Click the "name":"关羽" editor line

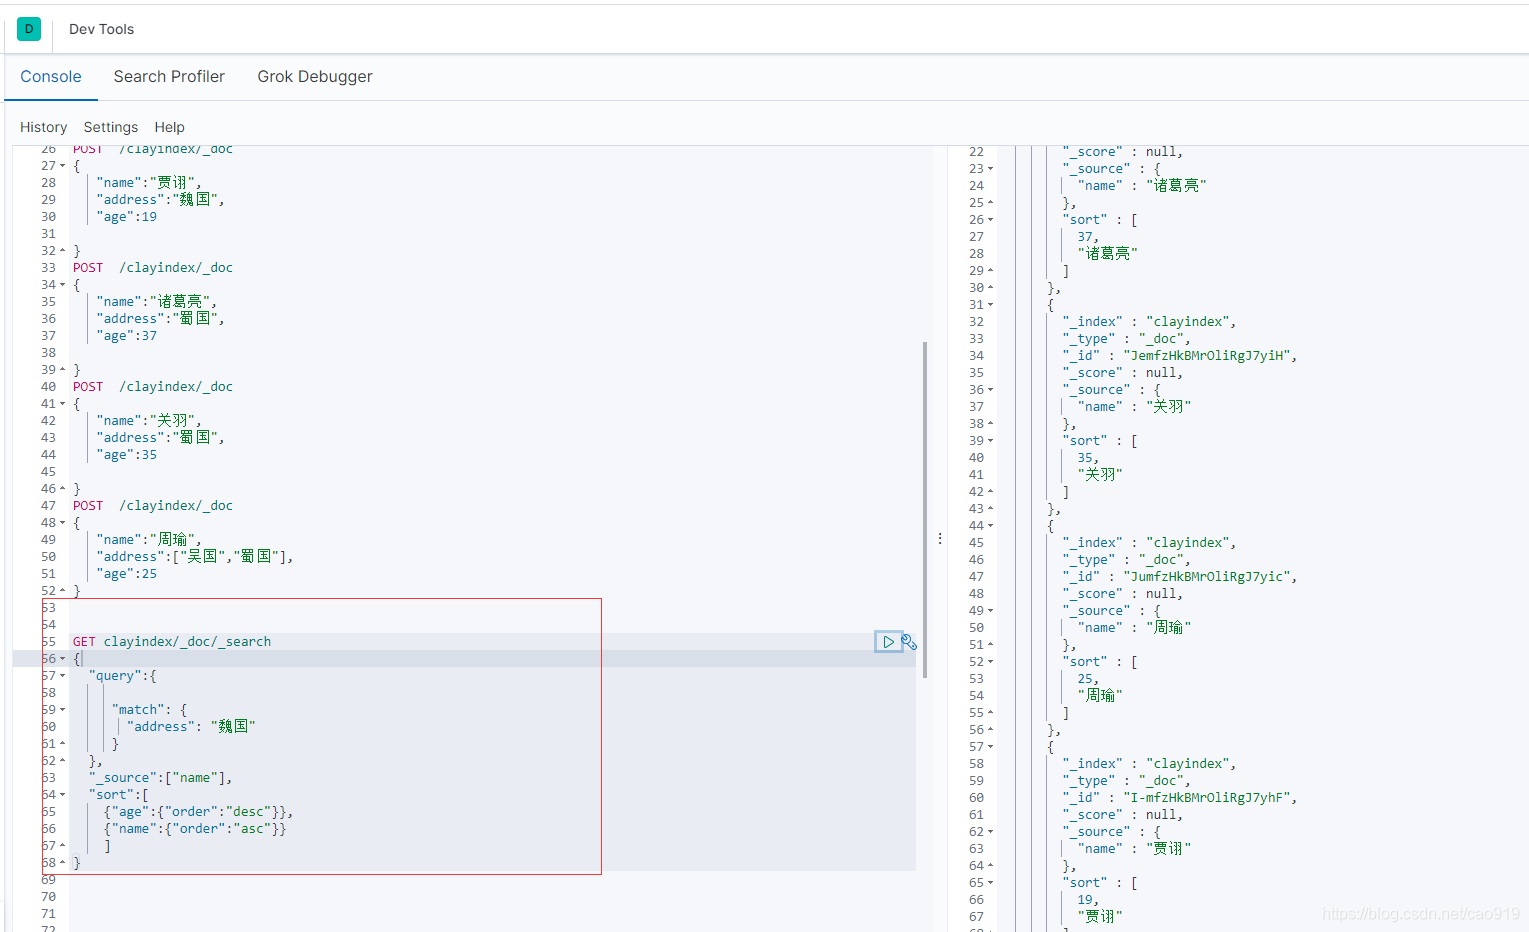[x=149, y=421]
